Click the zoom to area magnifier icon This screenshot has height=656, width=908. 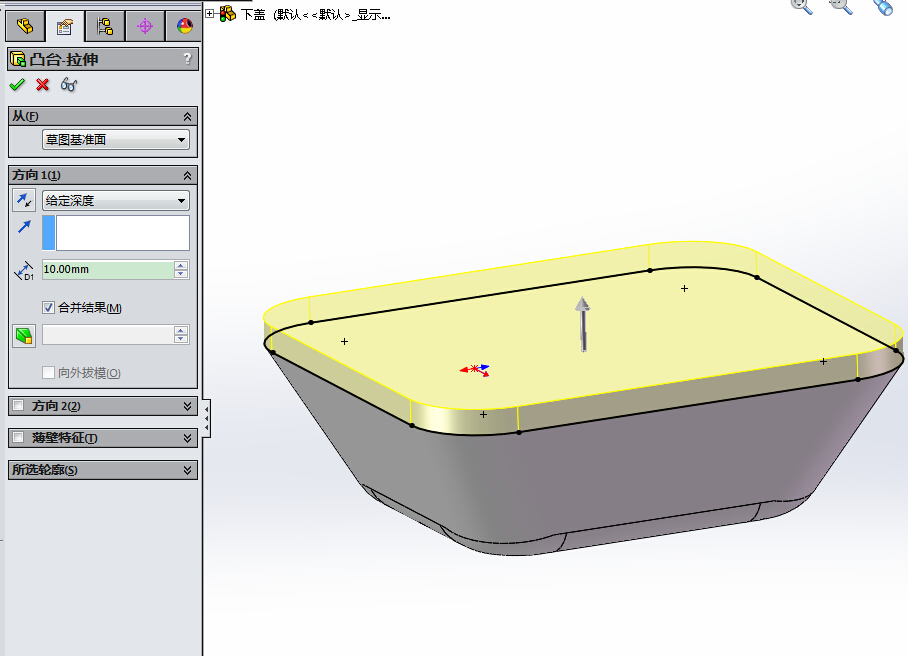841,6
